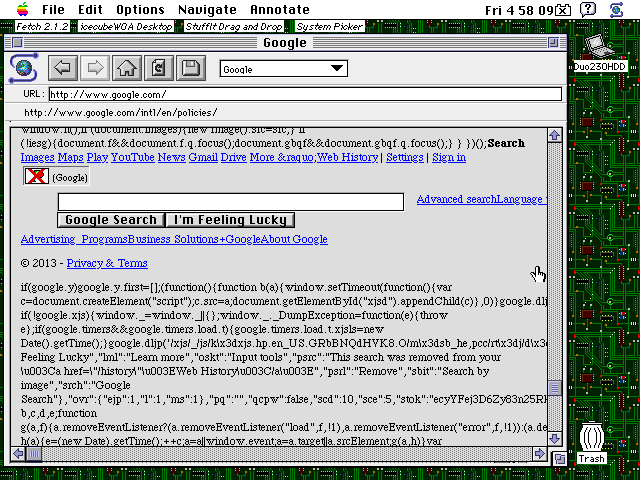Open the Business Solutions link

point(173,239)
